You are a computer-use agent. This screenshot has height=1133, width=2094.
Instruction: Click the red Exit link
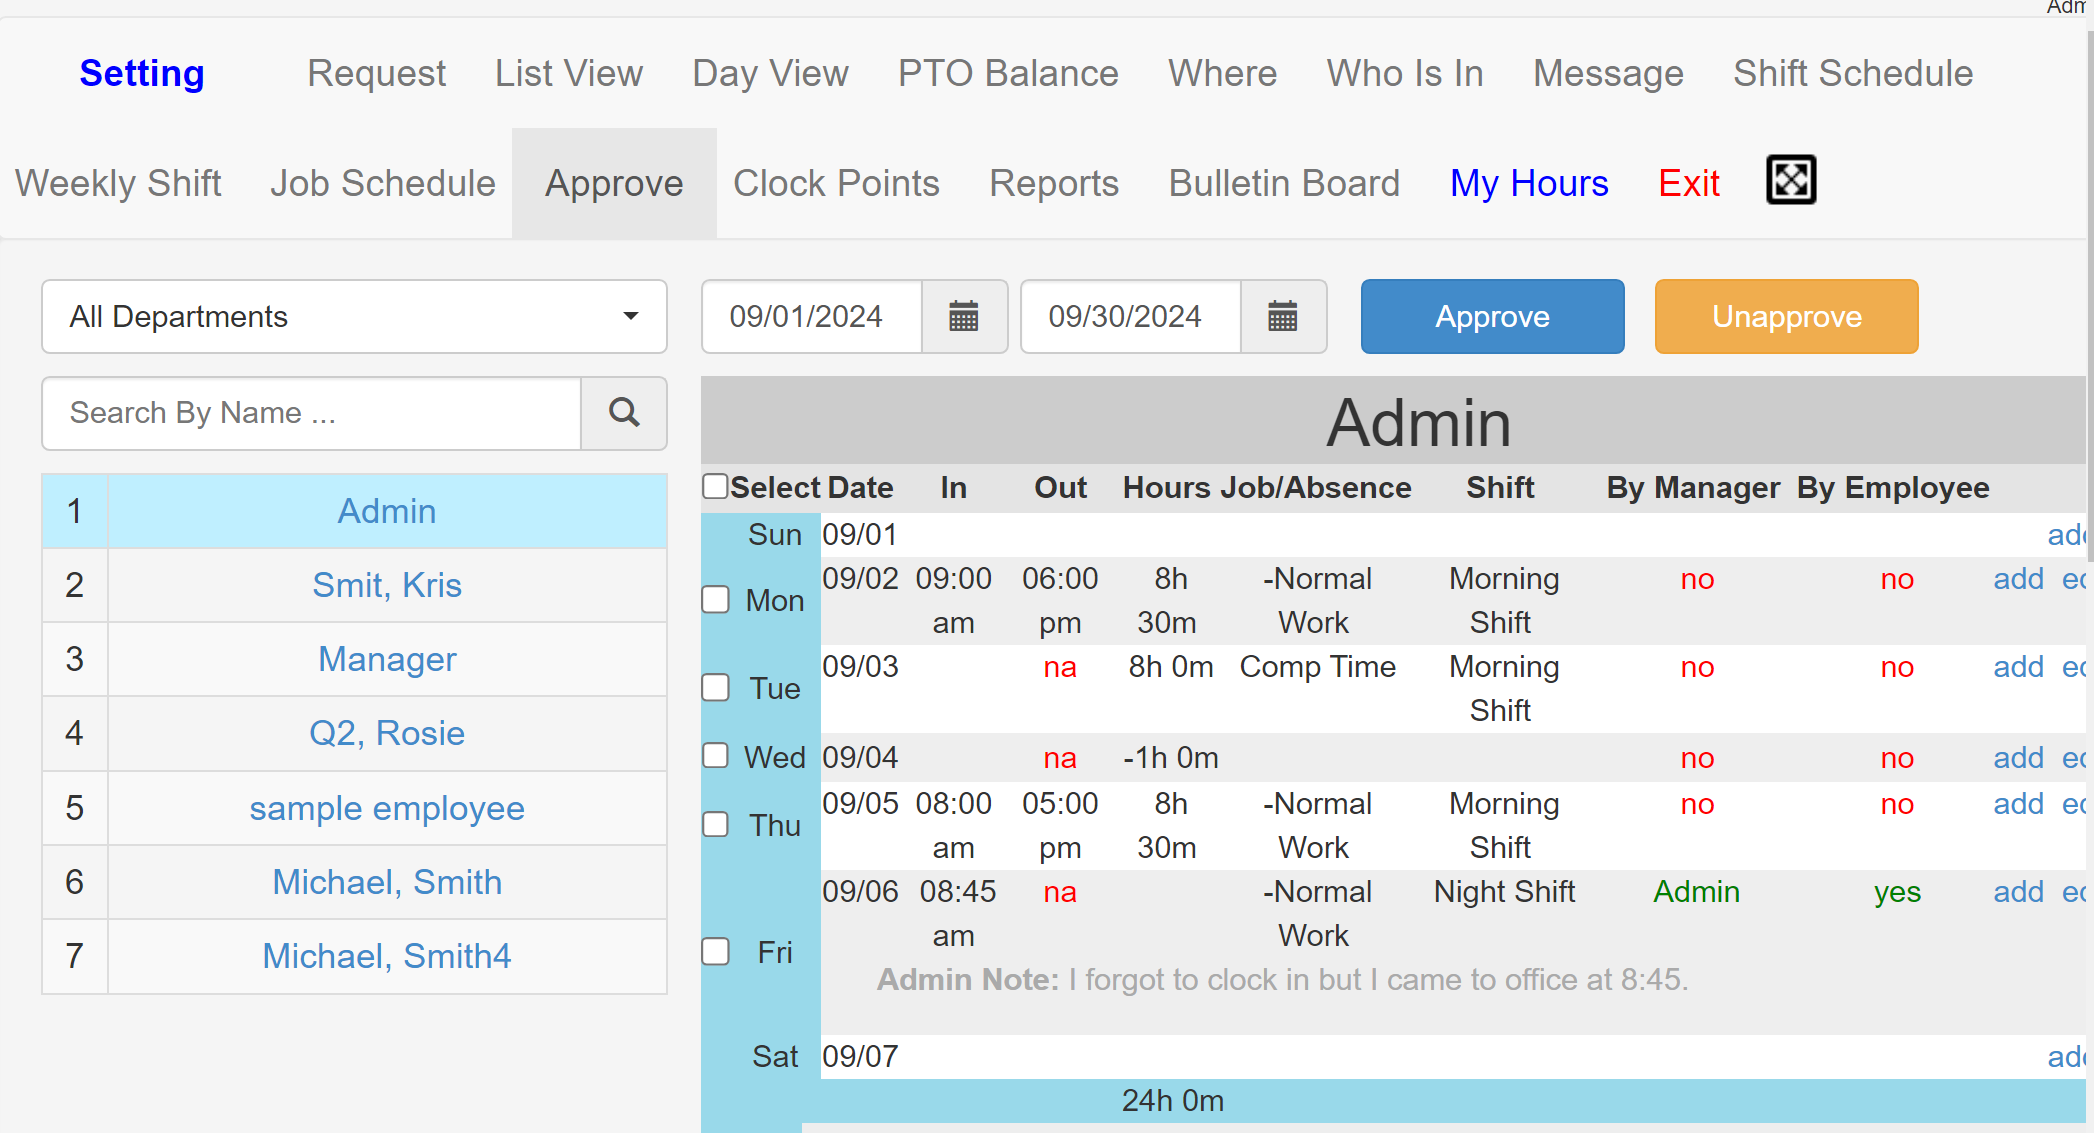click(1688, 184)
